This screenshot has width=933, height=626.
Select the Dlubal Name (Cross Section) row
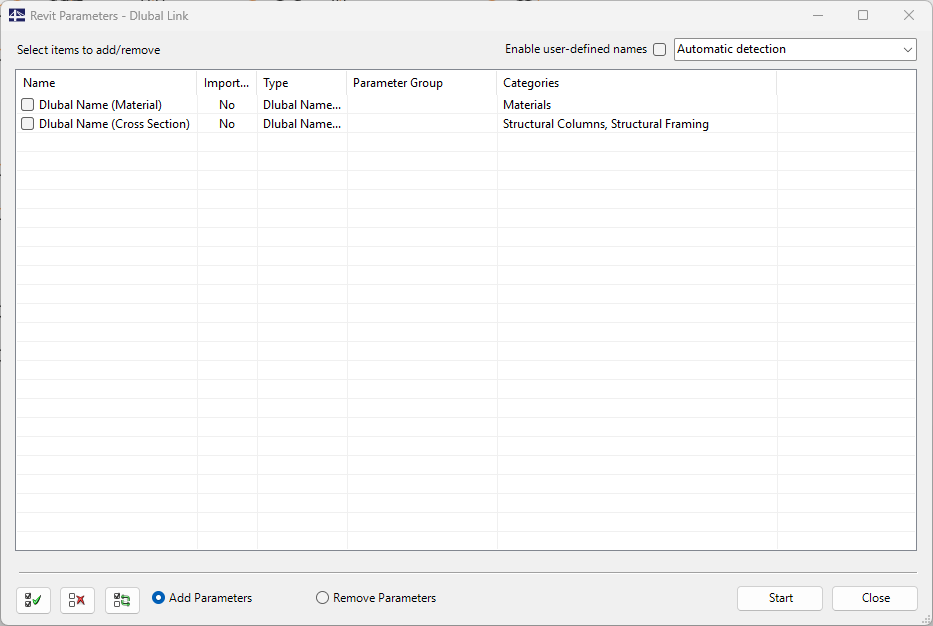(120, 123)
